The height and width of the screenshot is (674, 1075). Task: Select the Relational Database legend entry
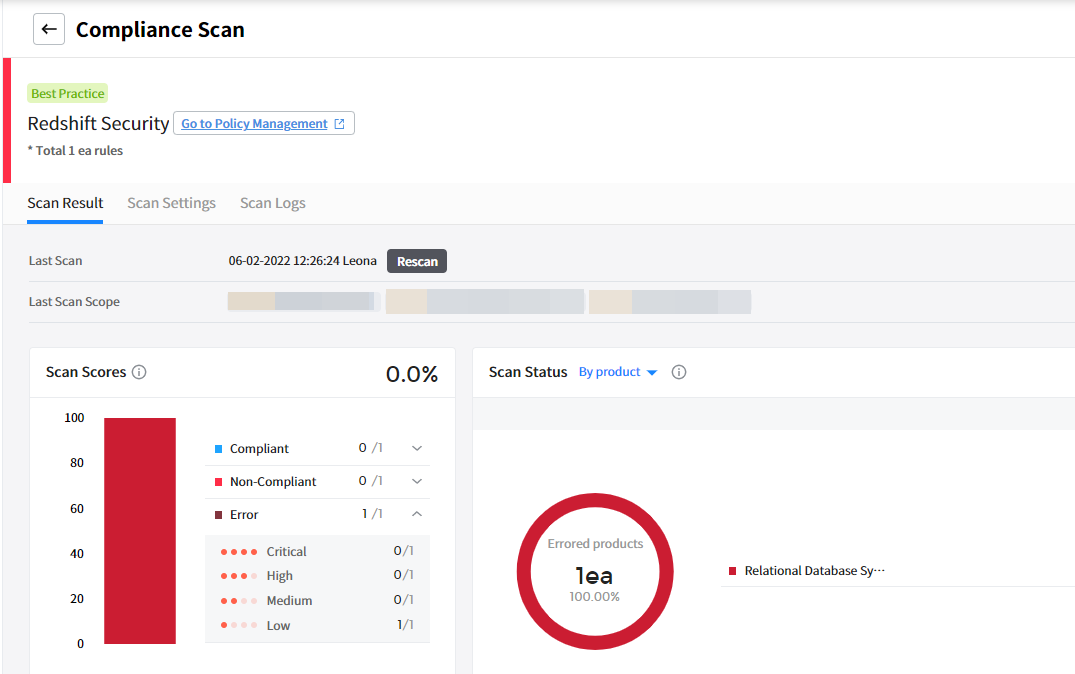tap(814, 571)
